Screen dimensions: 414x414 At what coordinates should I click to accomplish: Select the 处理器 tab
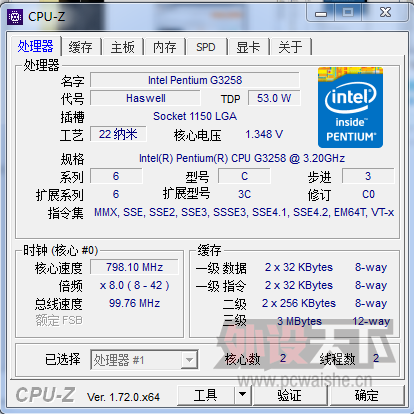pyautogui.click(x=35, y=46)
